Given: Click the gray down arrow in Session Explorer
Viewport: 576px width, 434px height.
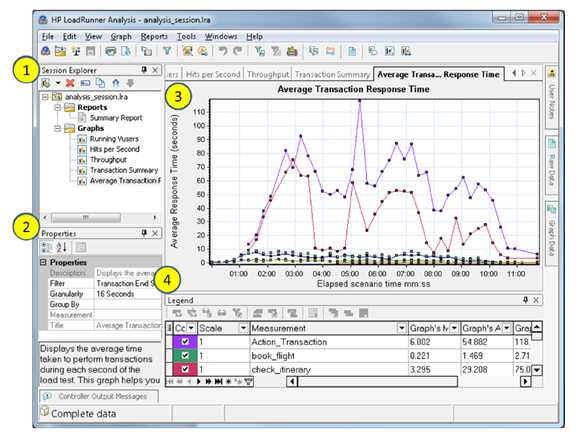Looking at the screenshot, I should (130, 83).
